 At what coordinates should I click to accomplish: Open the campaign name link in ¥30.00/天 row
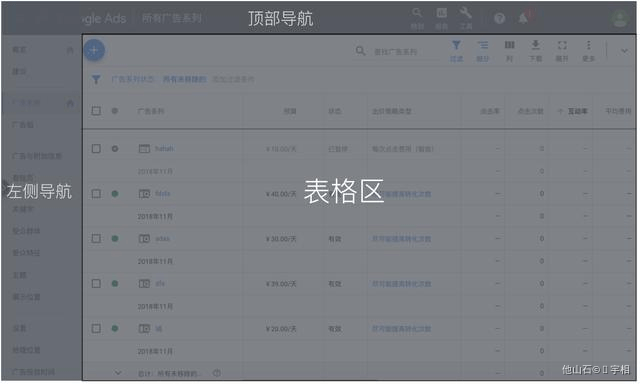(162, 238)
